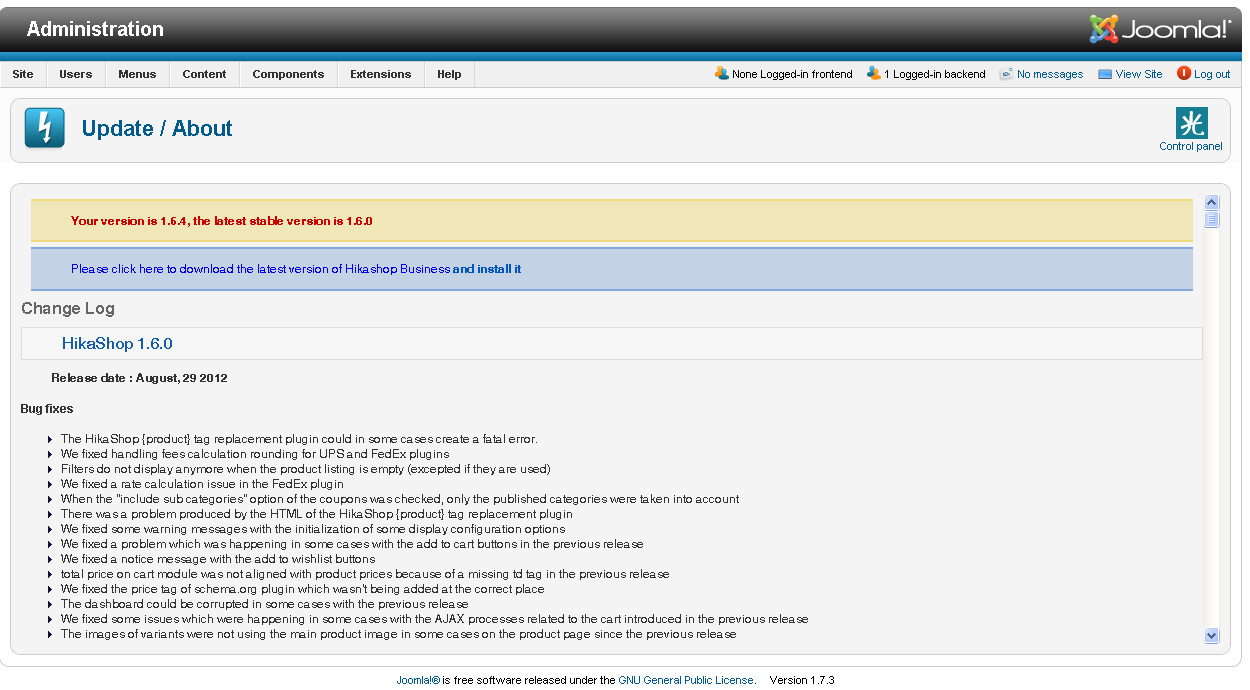Click the Joomla! logo in header
The width and height of the screenshot is (1250, 690).
click(1159, 29)
